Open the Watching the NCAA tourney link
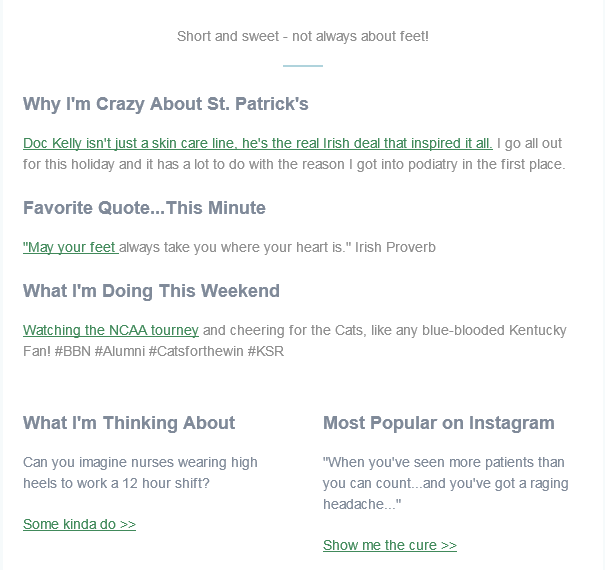Viewport: 605px width, 570px height. click(111, 330)
